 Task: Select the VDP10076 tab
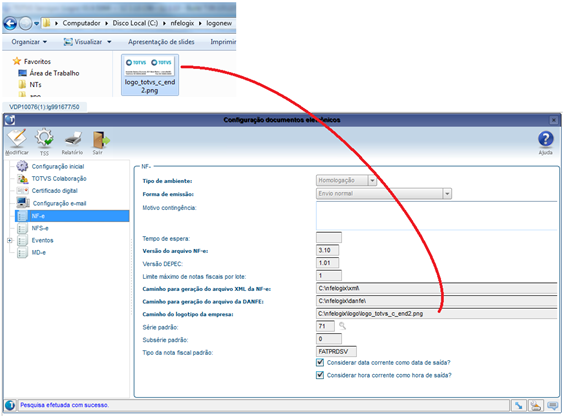click(44, 107)
